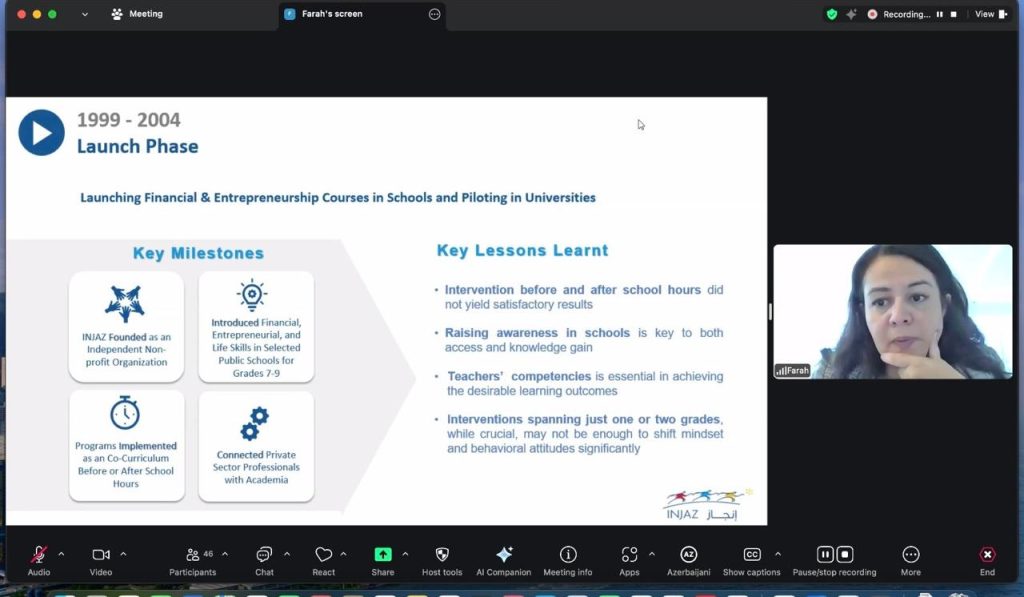Click Farah's video thumbnail
Screen dimensions: 1024x597
coord(892,312)
